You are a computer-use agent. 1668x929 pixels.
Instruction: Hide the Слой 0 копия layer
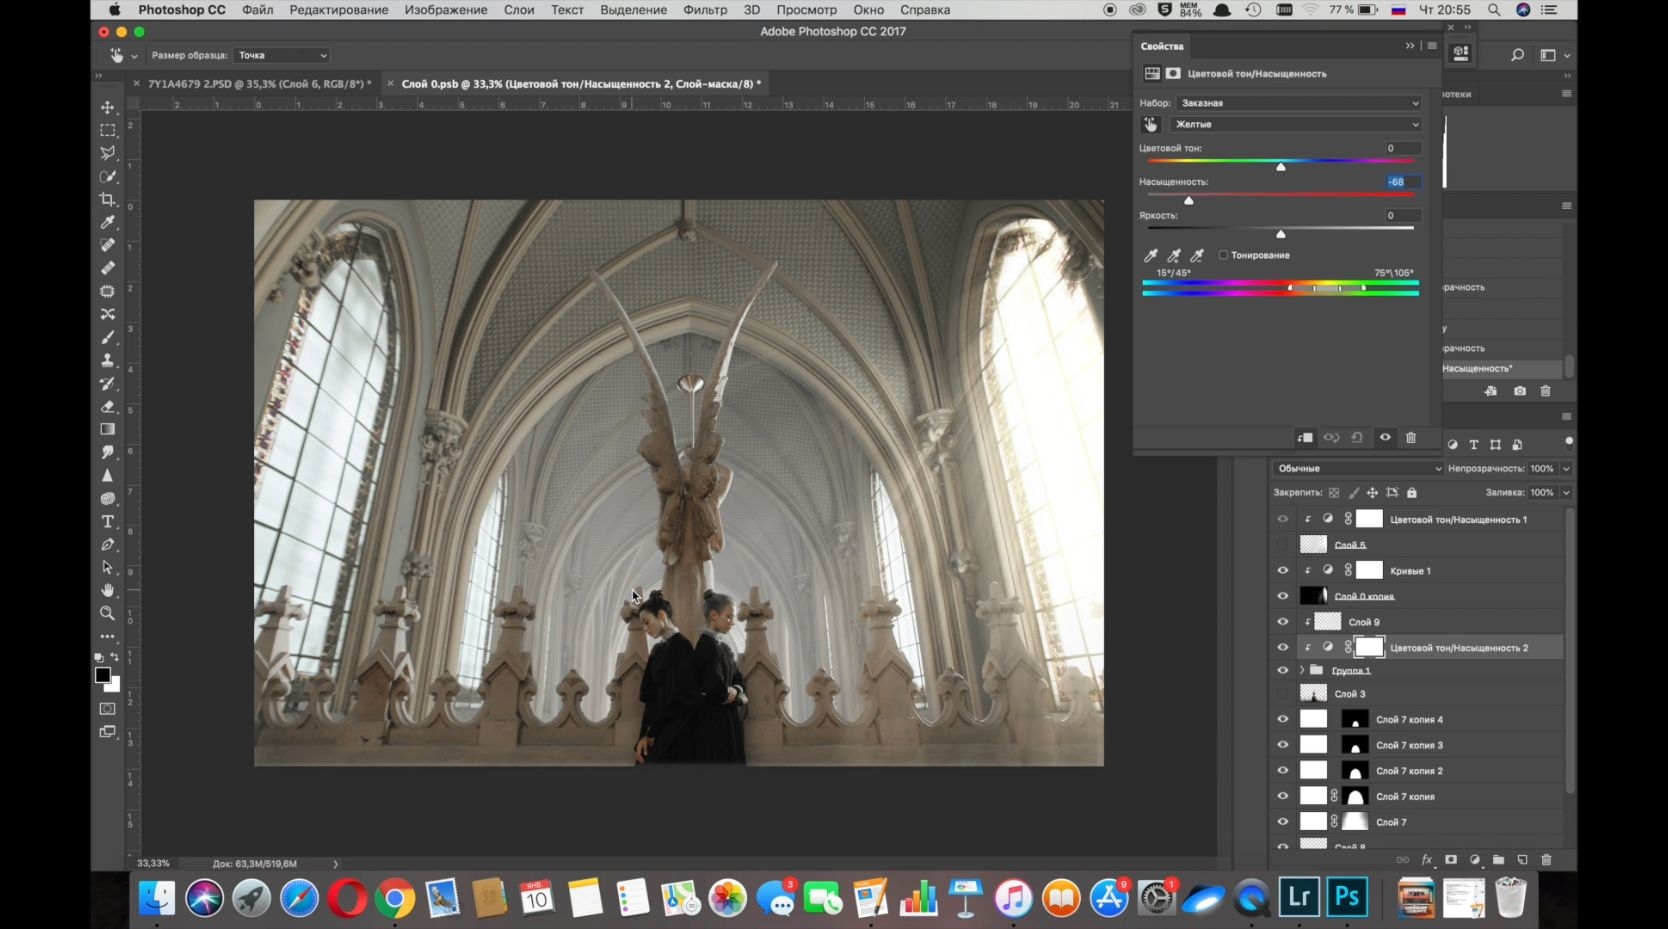tap(1283, 596)
